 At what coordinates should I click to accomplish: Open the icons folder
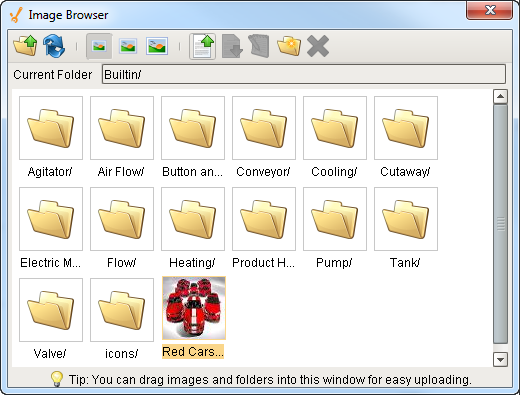pyautogui.click(x=122, y=310)
